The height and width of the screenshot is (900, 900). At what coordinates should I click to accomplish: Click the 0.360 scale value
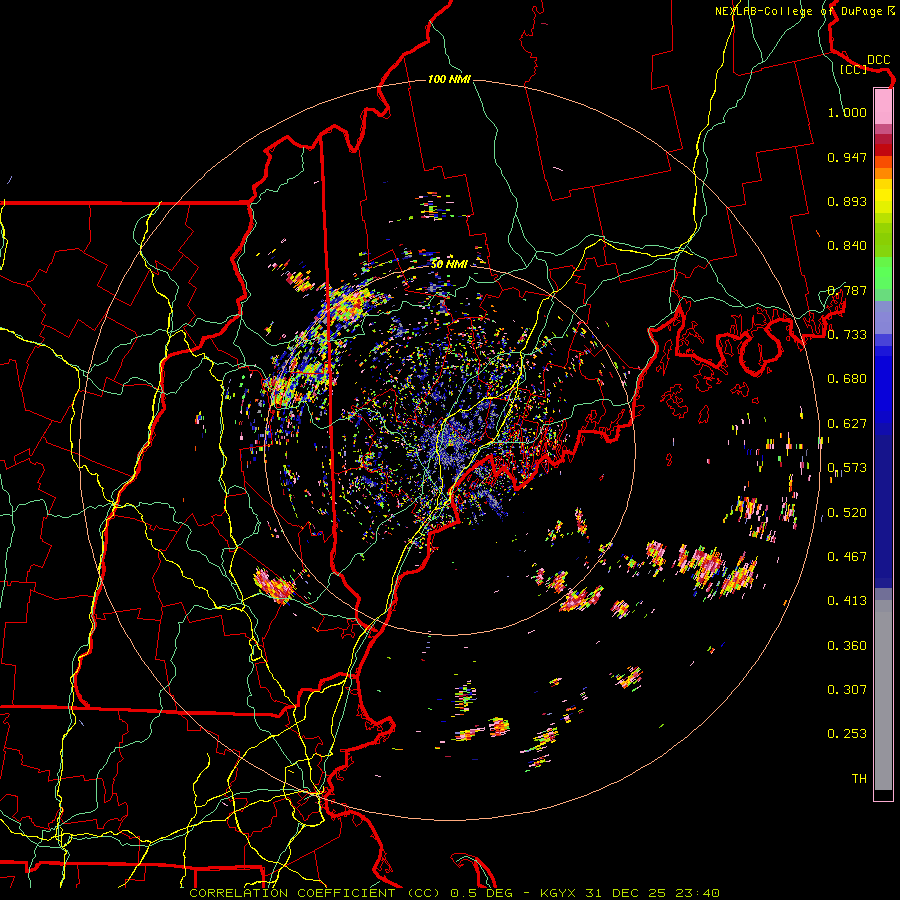coord(847,646)
